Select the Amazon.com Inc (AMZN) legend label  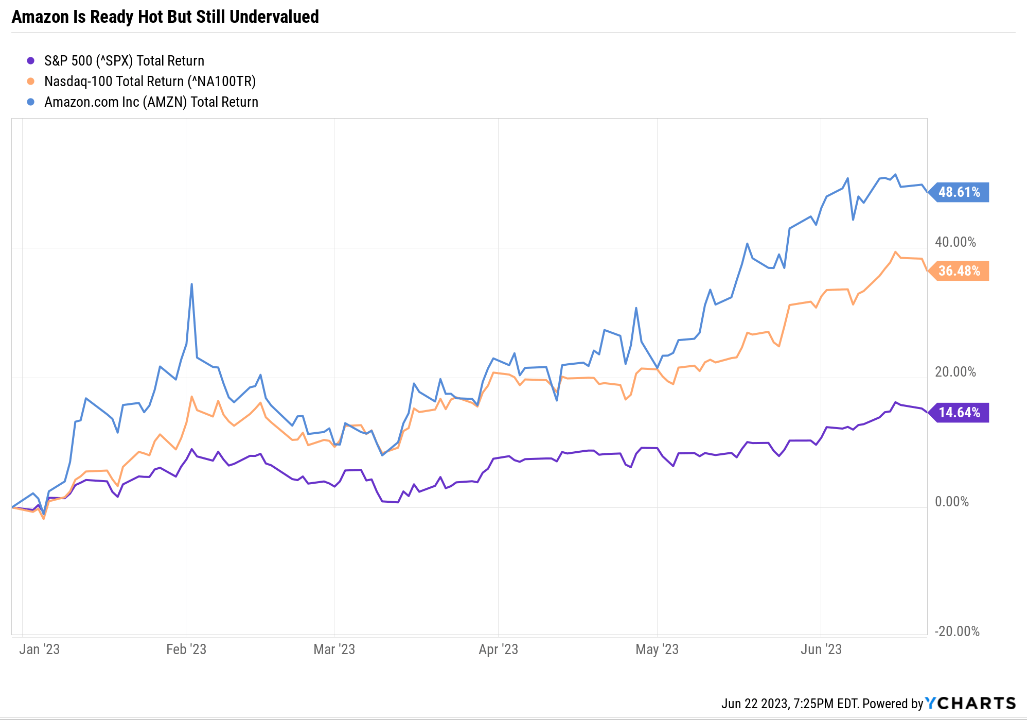click(151, 102)
